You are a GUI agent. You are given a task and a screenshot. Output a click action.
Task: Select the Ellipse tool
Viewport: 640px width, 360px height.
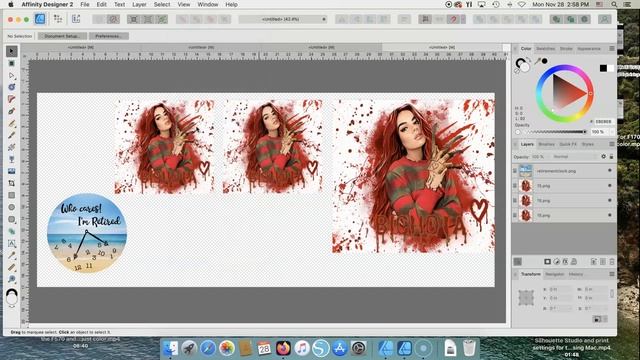click(11, 207)
